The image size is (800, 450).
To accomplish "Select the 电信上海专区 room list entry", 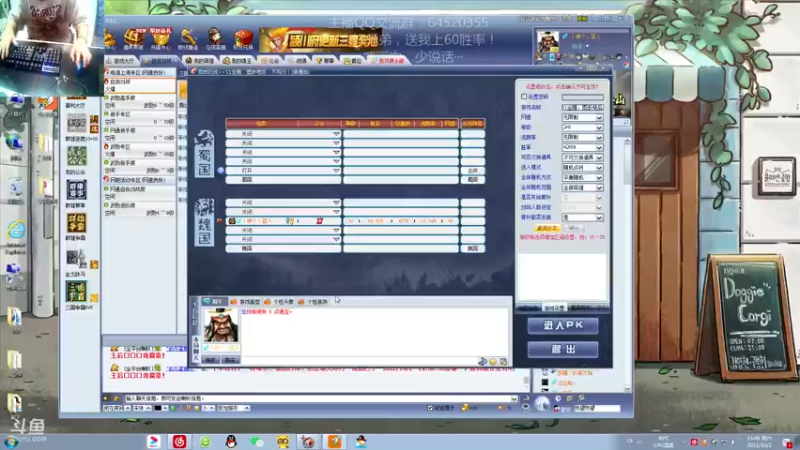I will click(x=139, y=72).
